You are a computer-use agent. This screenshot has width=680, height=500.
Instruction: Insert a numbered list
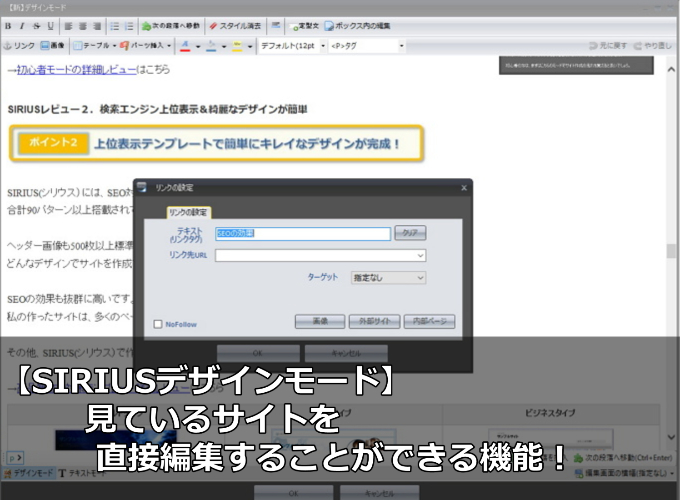click(129, 26)
